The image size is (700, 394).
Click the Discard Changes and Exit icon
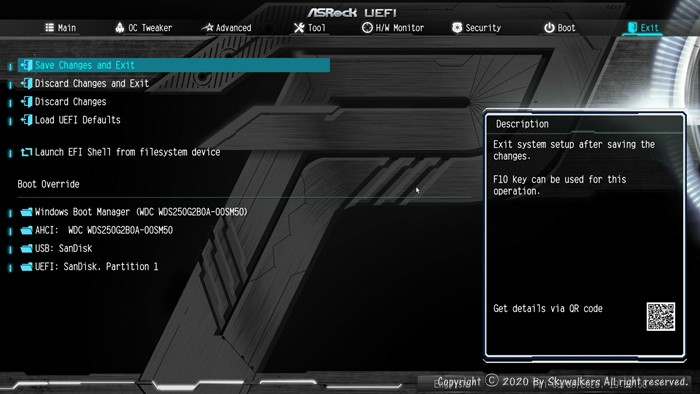point(26,83)
